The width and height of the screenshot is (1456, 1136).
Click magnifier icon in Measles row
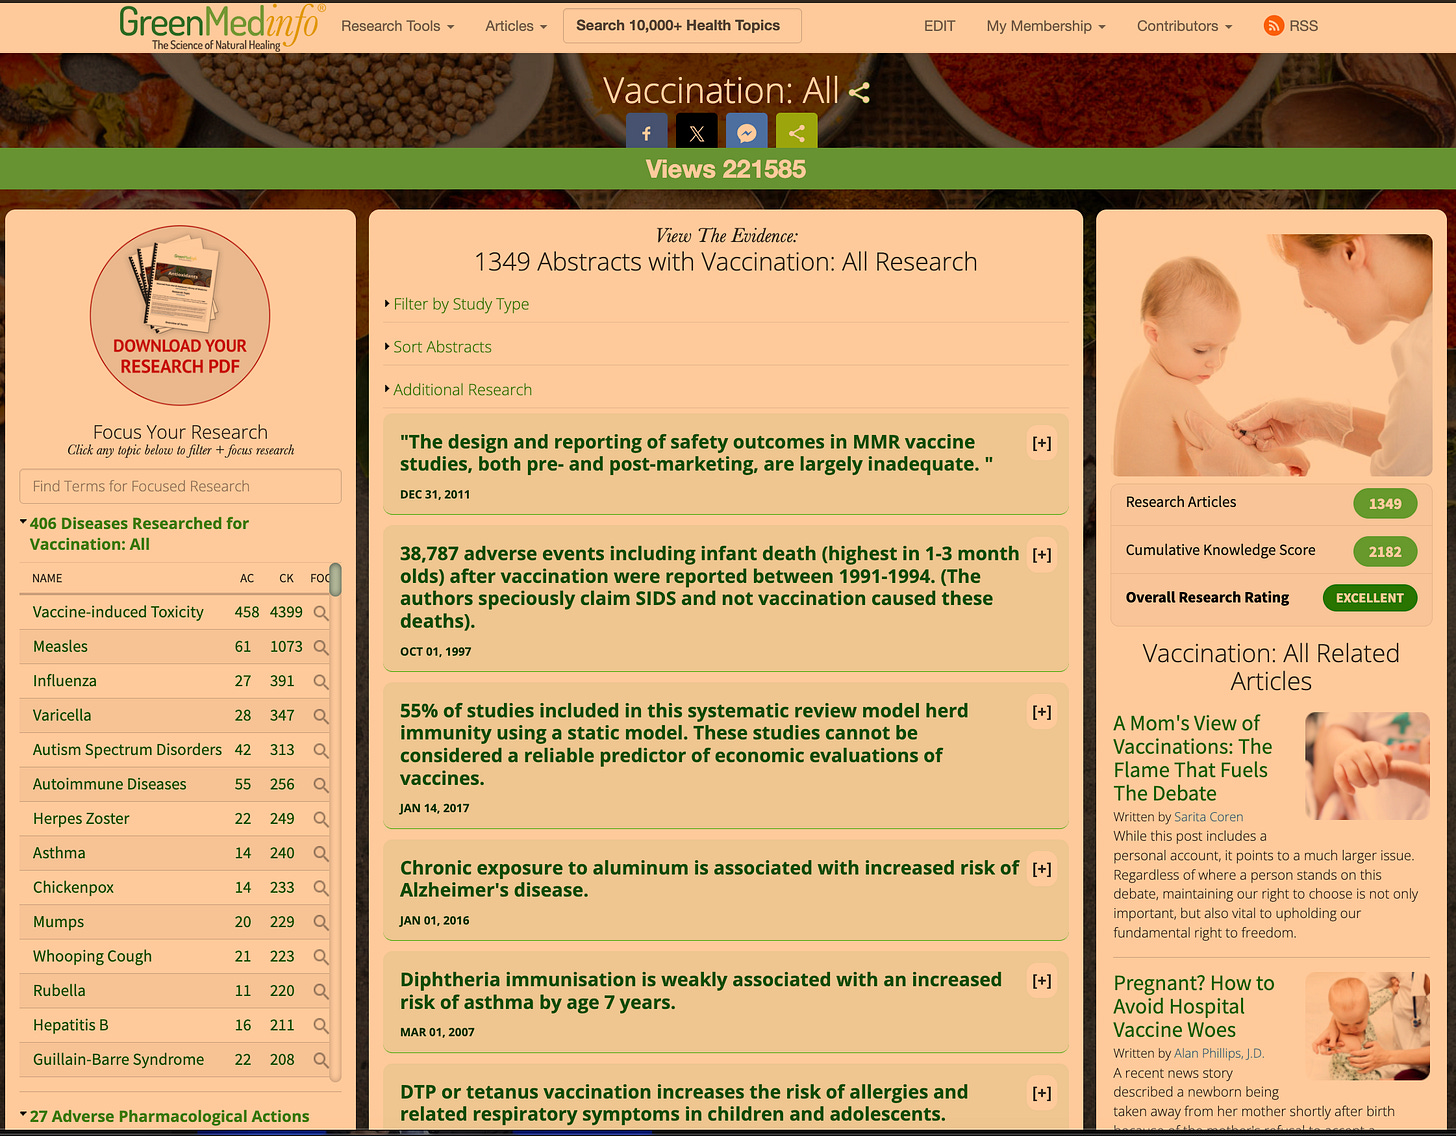321,647
